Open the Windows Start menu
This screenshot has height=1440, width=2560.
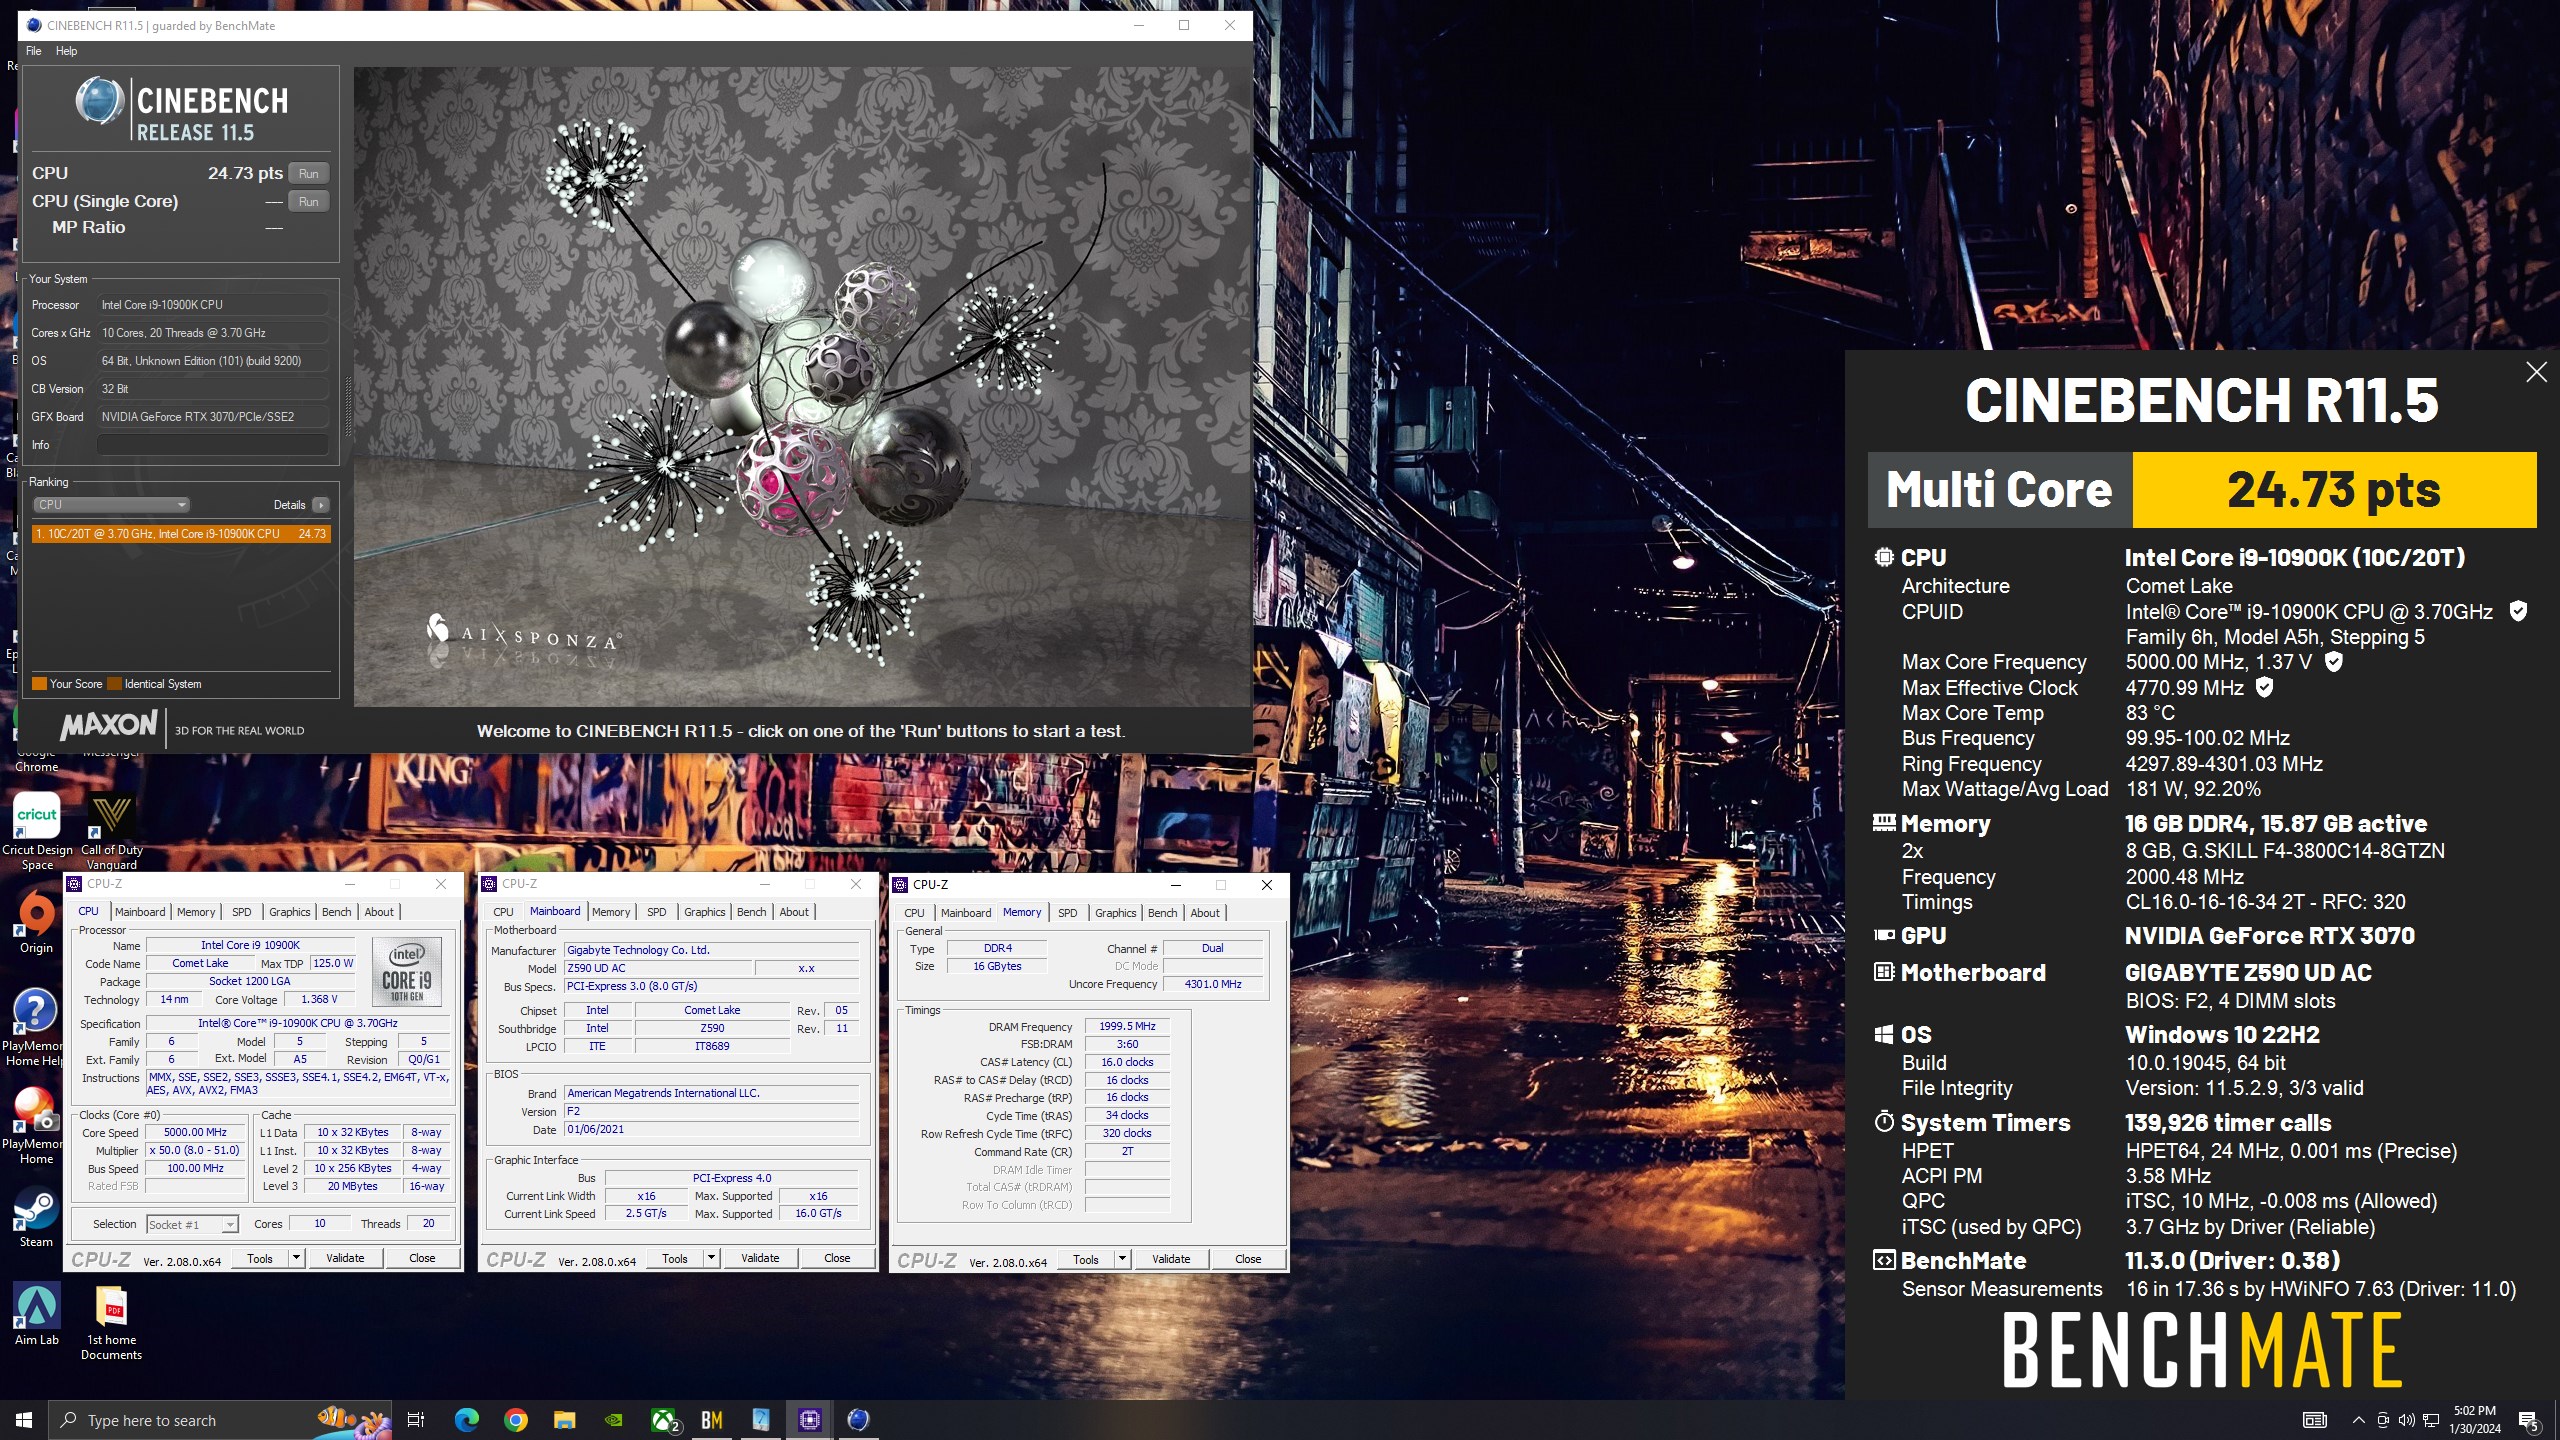coord(24,1420)
